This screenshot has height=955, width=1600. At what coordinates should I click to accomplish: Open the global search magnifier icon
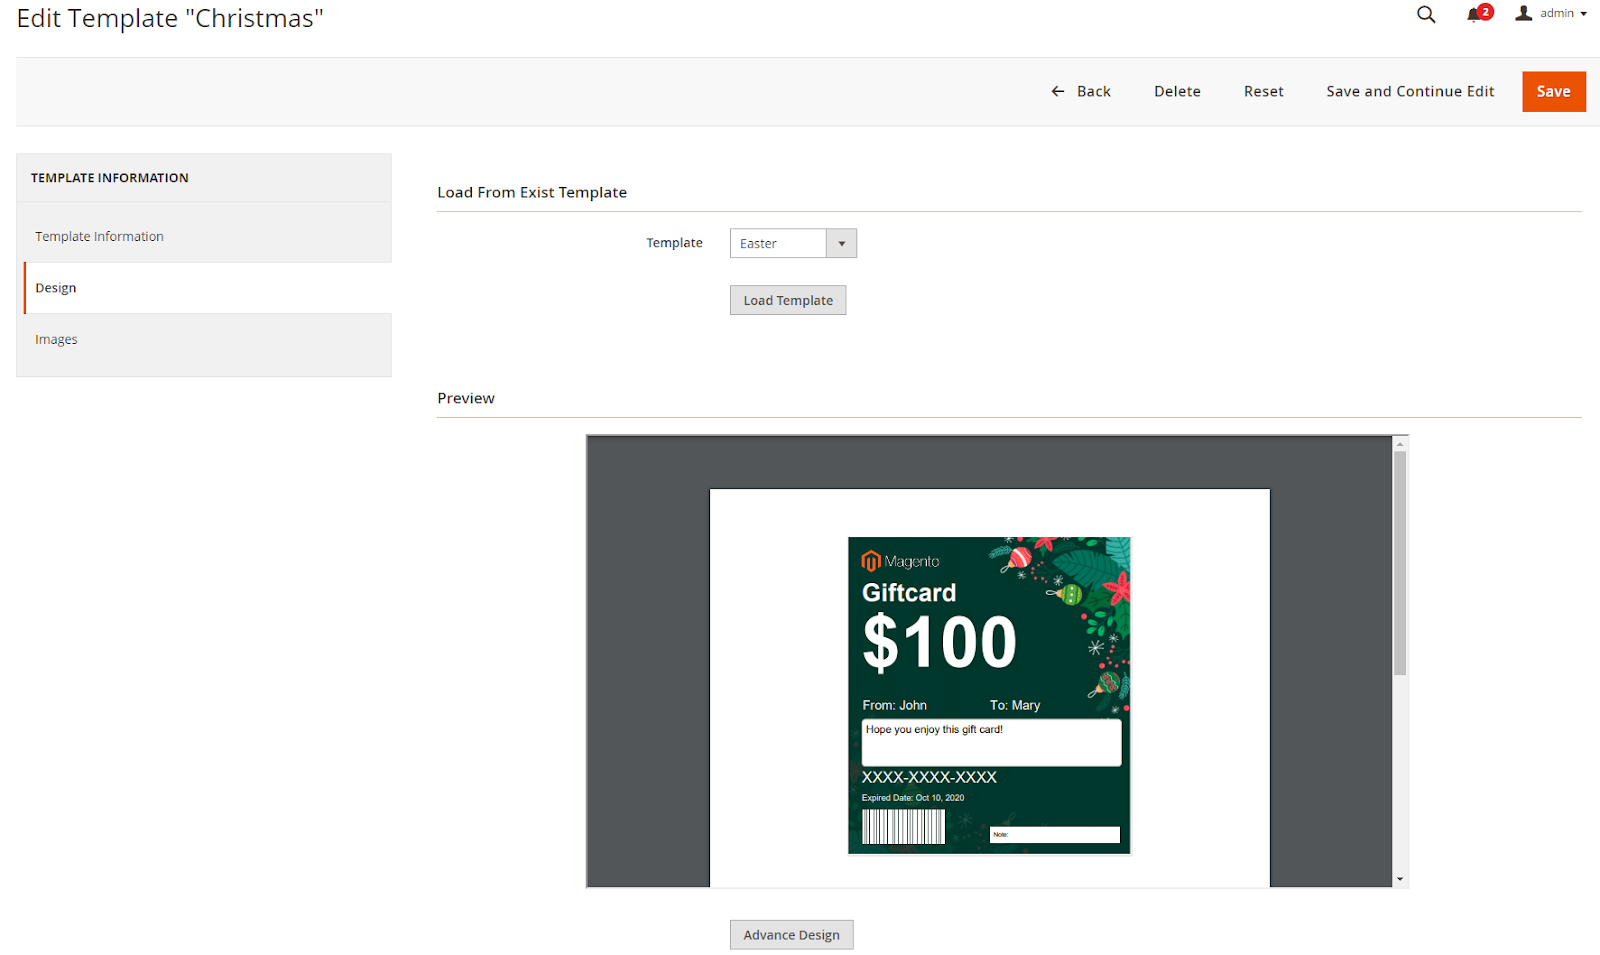click(x=1425, y=14)
